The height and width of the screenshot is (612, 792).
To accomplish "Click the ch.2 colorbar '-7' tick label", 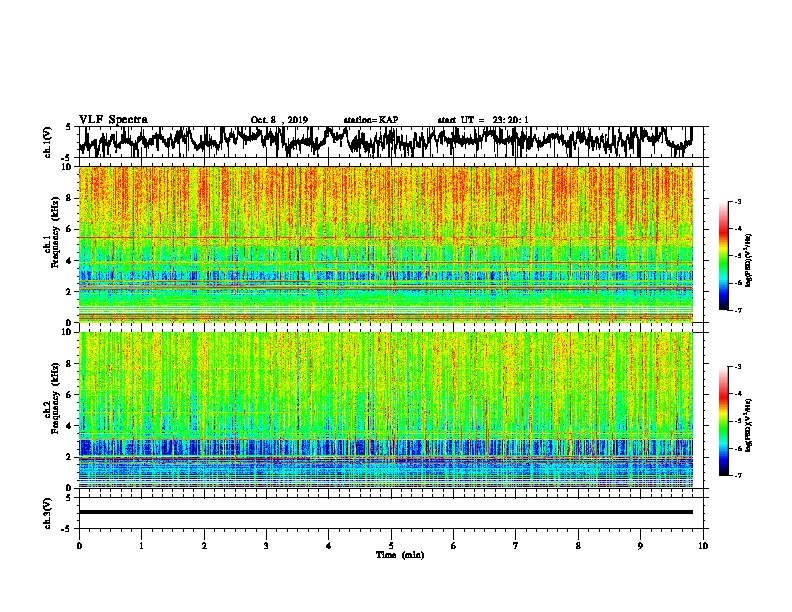I will click(x=738, y=475).
